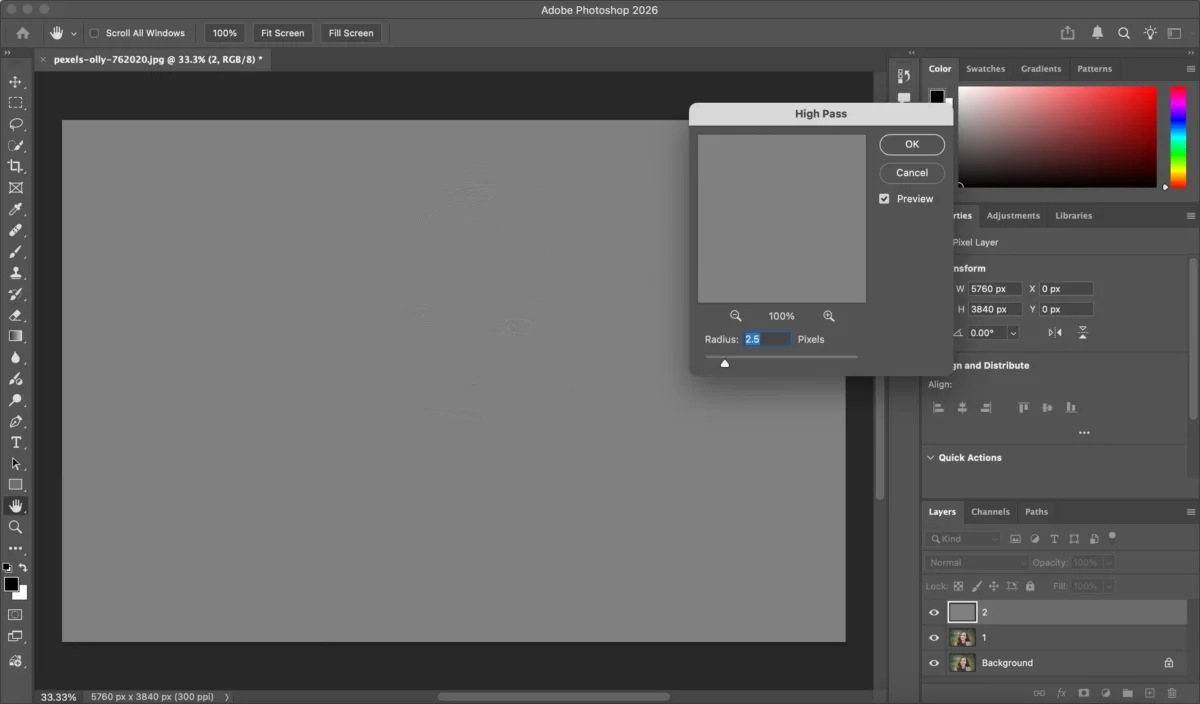Open the Swatches tab
Image resolution: width=1200 pixels, height=704 pixels.
tap(985, 69)
